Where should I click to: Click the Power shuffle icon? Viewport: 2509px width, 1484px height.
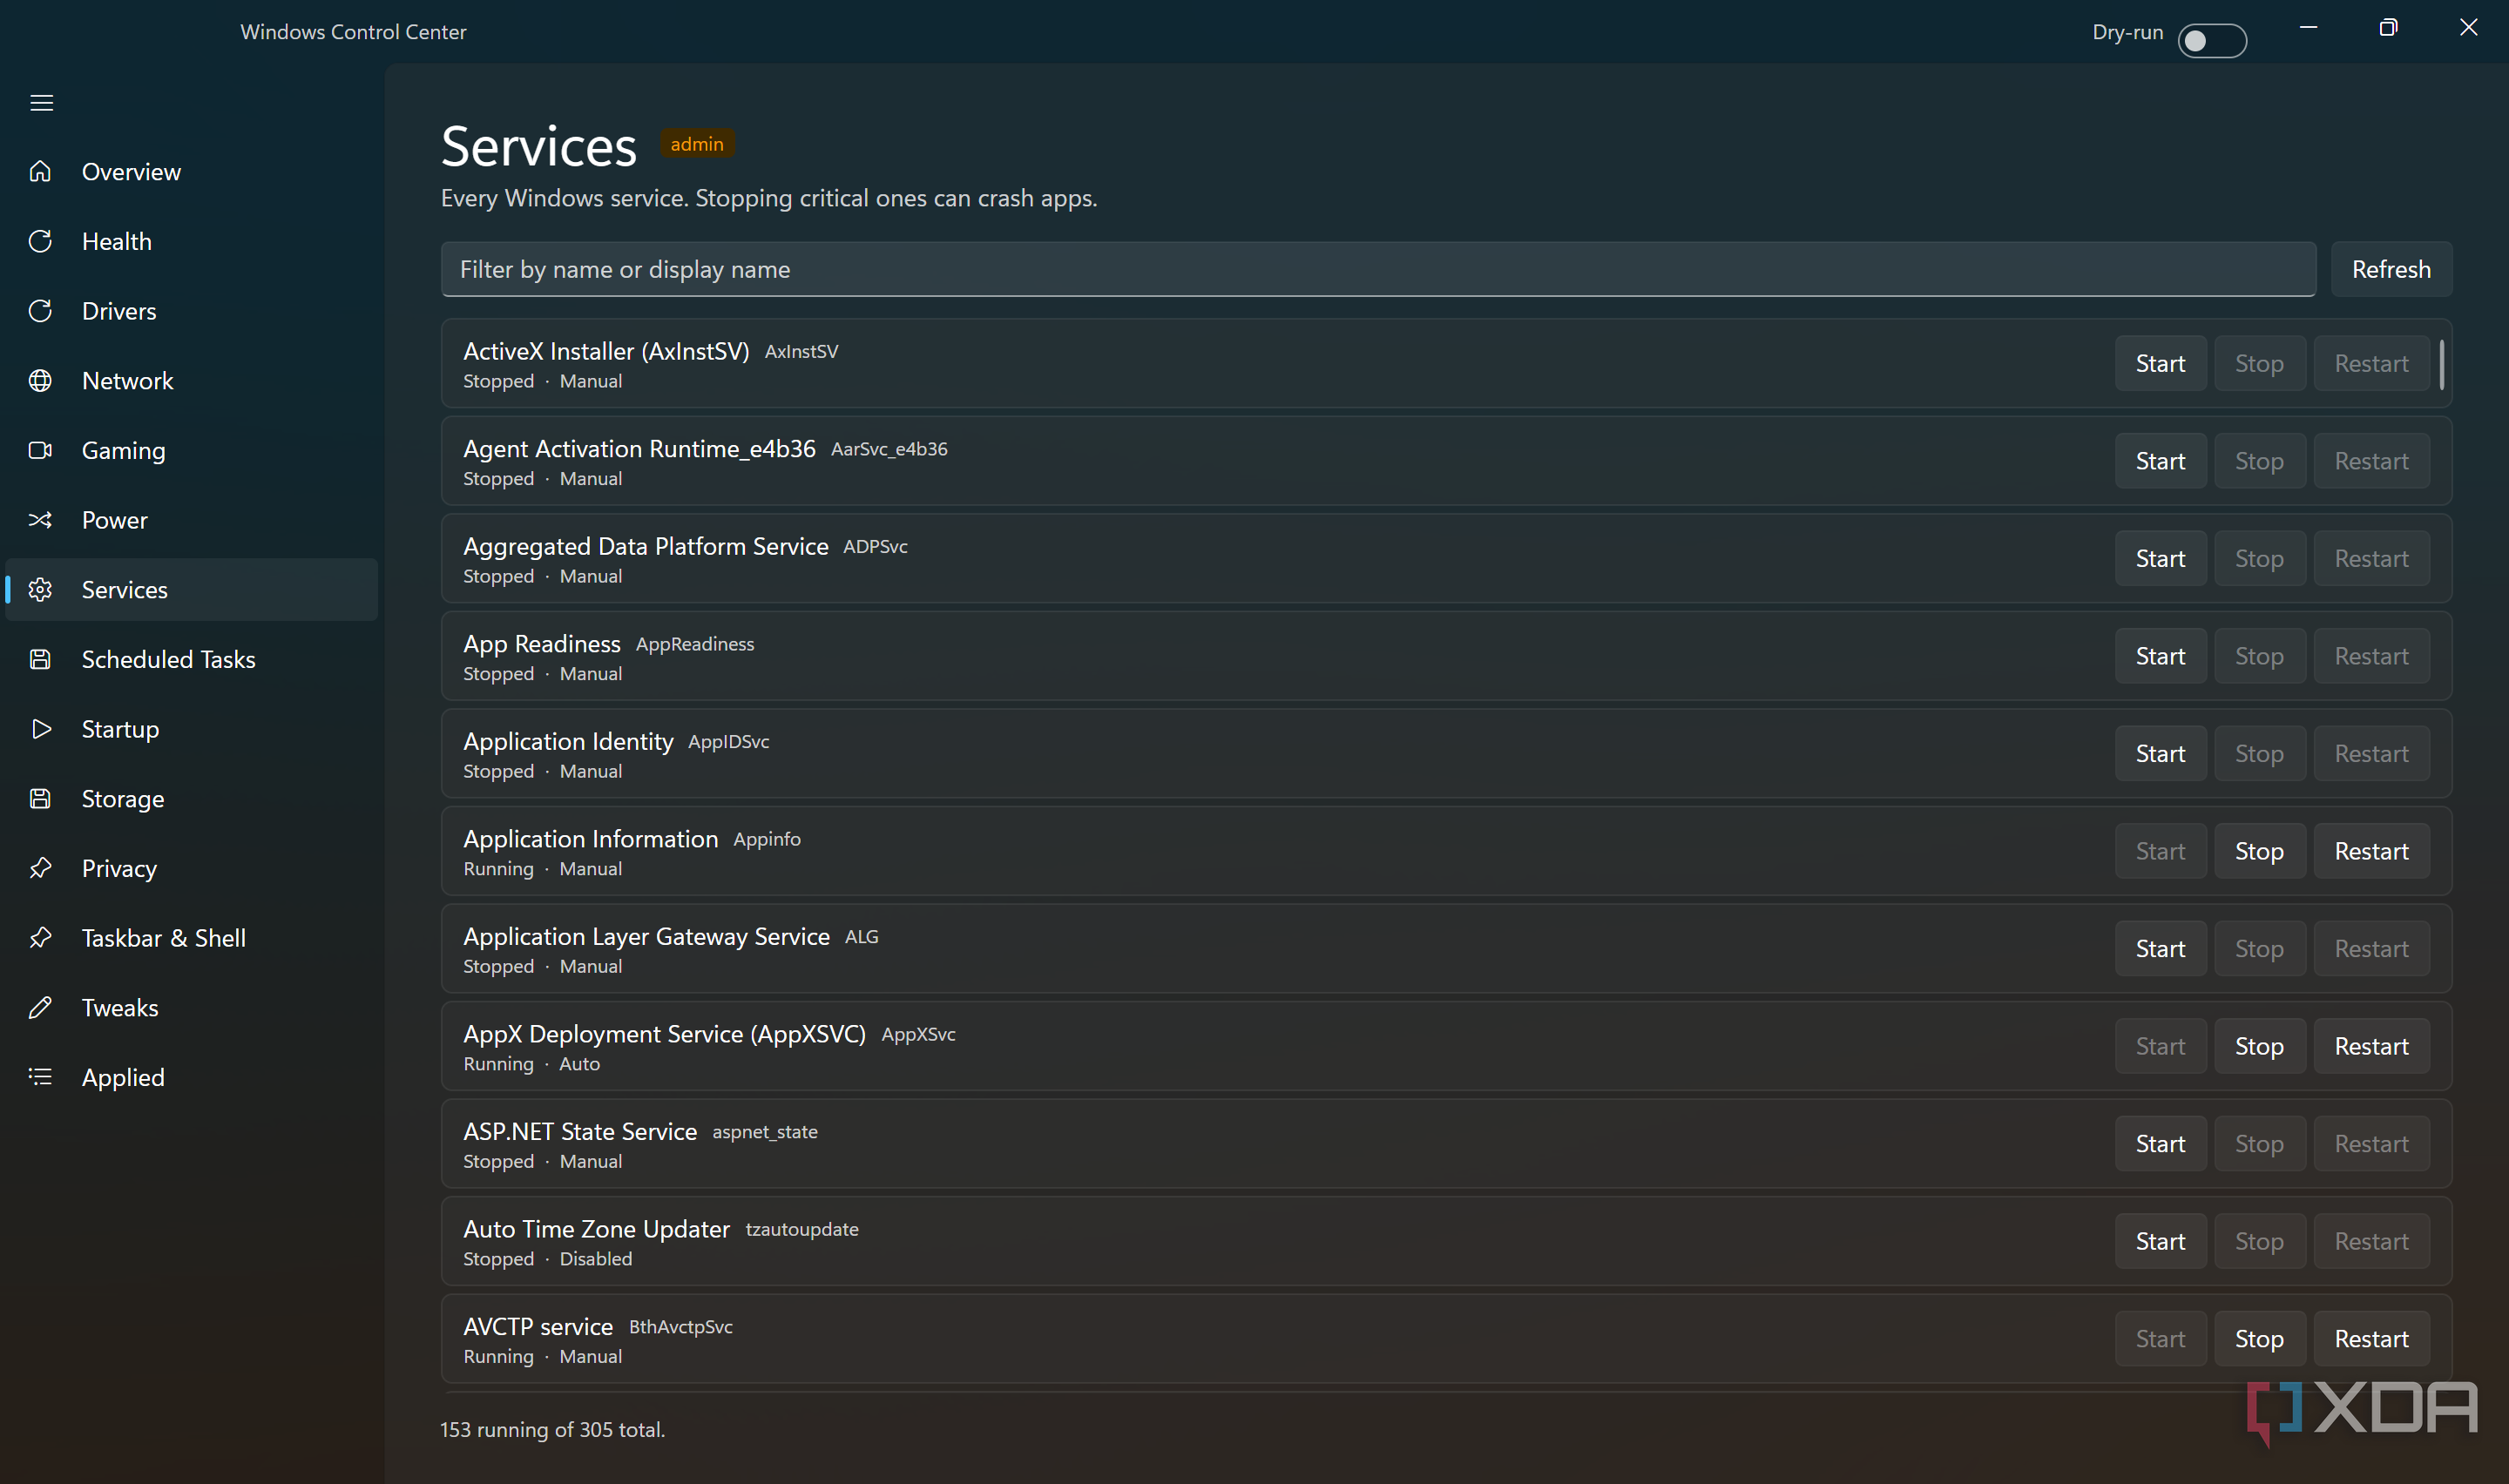pyautogui.click(x=40, y=520)
